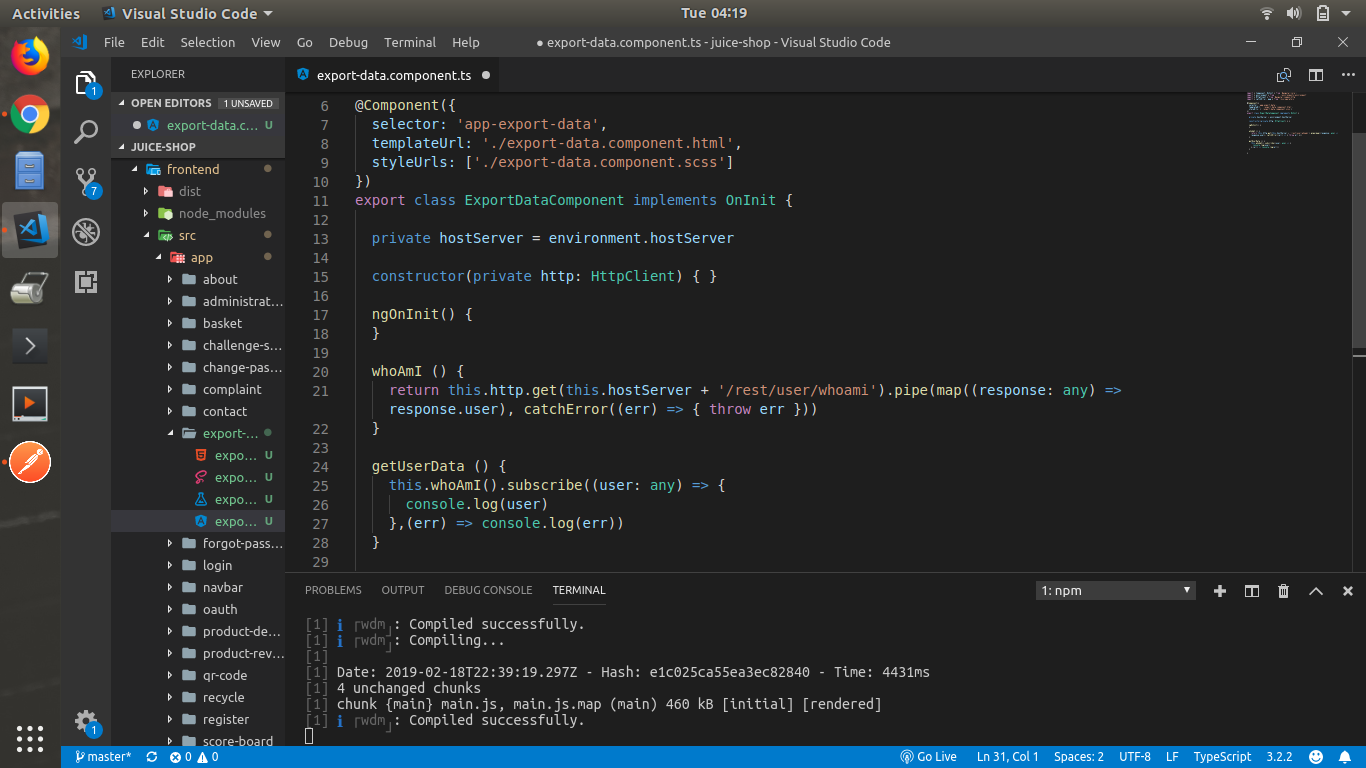The height and width of the screenshot is (768, 1366).
Task: Open the Edit menu
Action: pyautogui.click(x=152, y=42)
